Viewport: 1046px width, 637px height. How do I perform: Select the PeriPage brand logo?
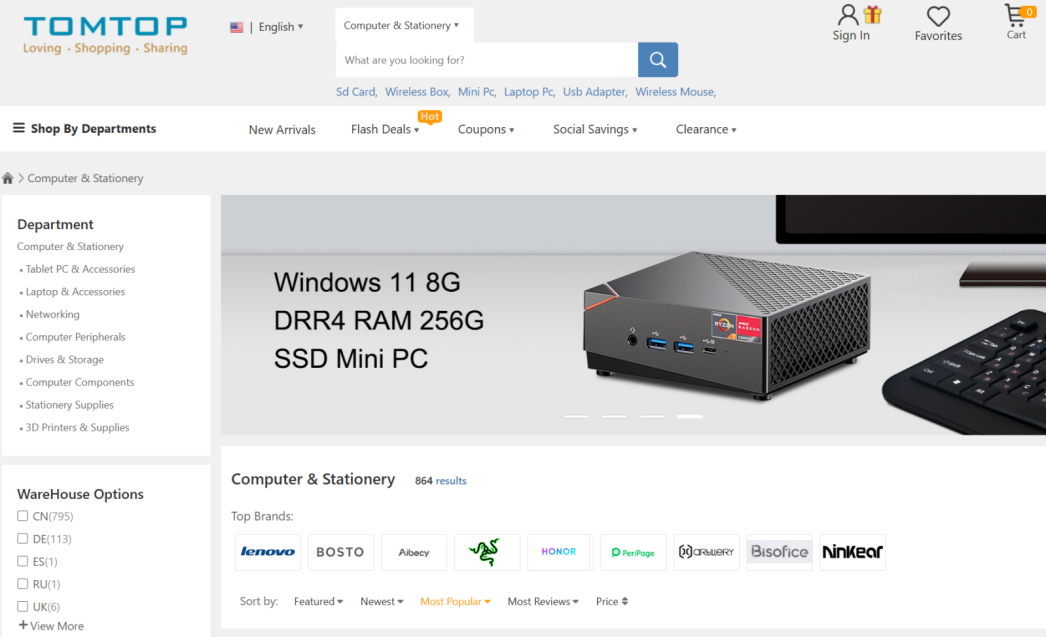[633, 552]
